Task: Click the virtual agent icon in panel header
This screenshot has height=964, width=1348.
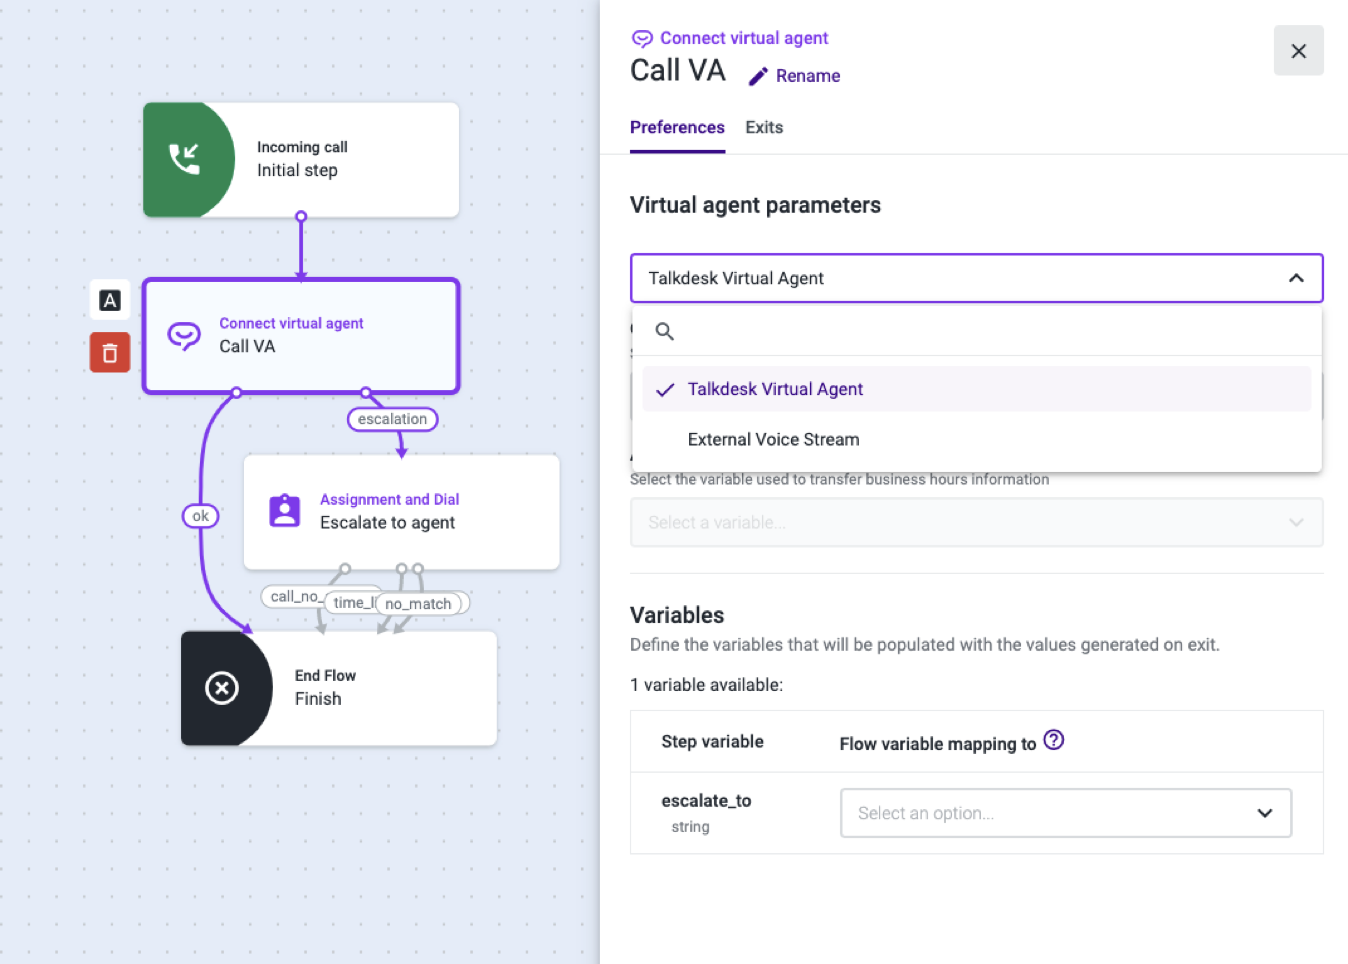Action: [642, 39]
